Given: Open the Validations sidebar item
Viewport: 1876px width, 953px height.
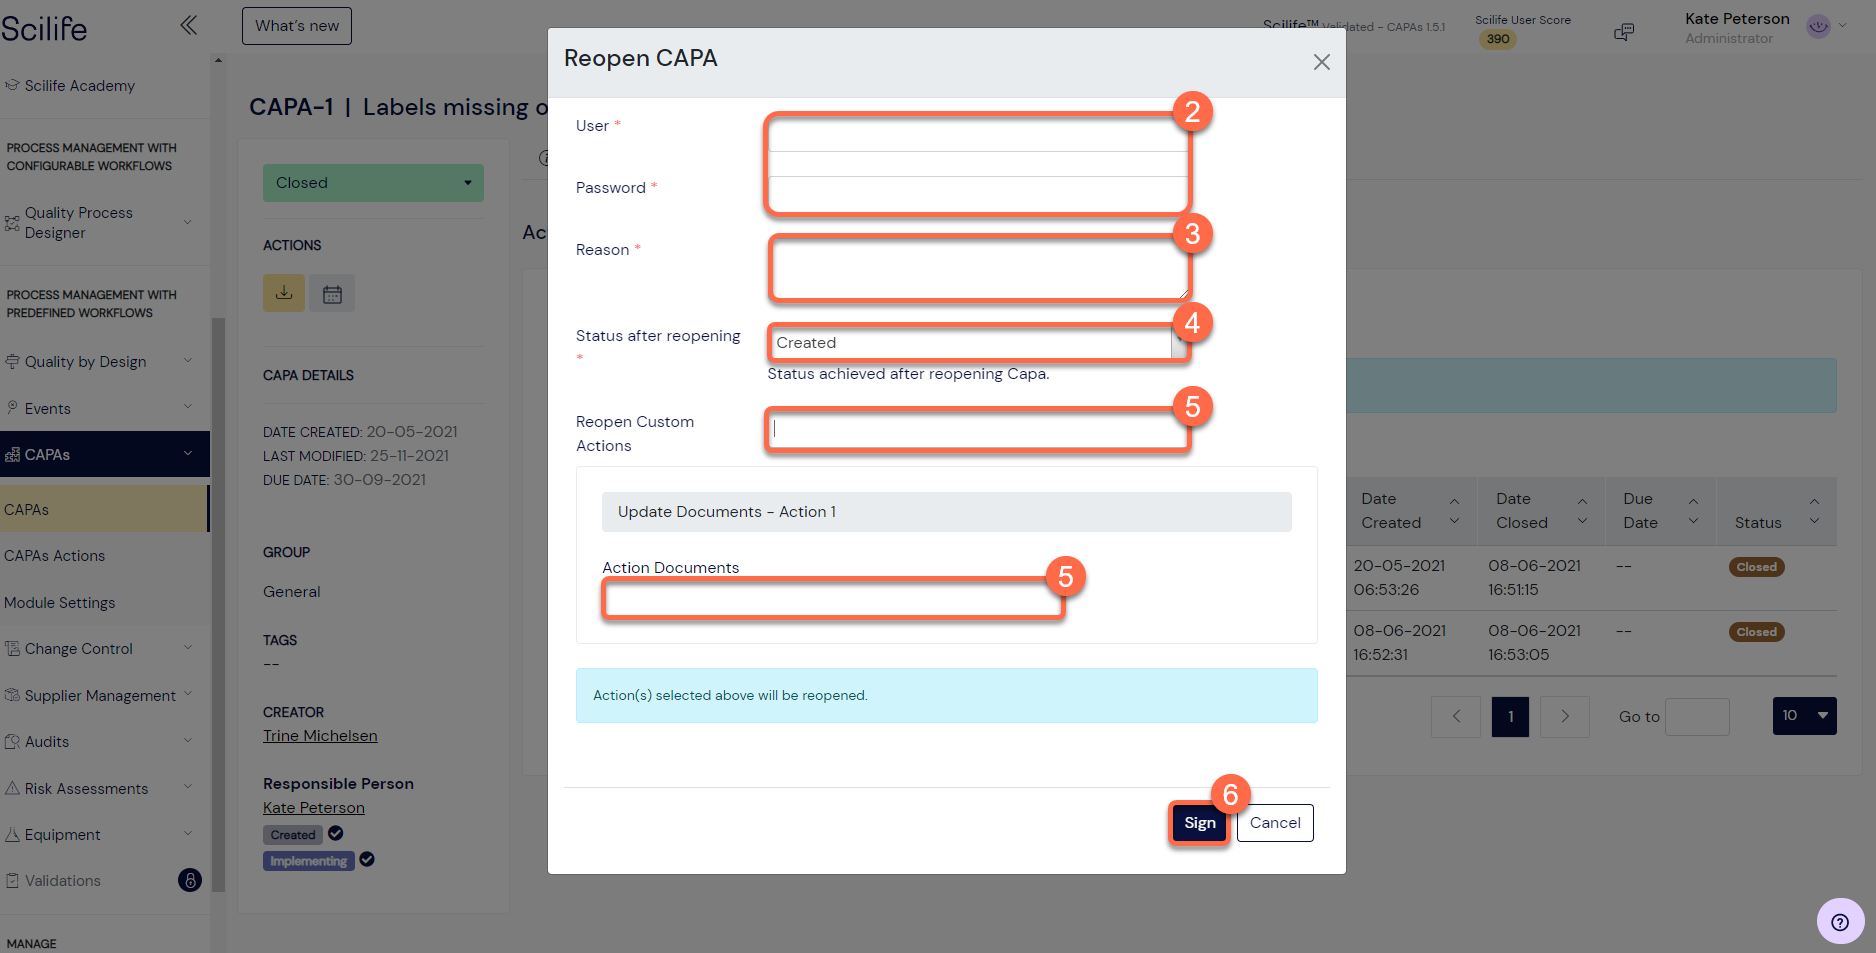Looking at the screenshot, I should pyautogui.click(x=62, y=881).
